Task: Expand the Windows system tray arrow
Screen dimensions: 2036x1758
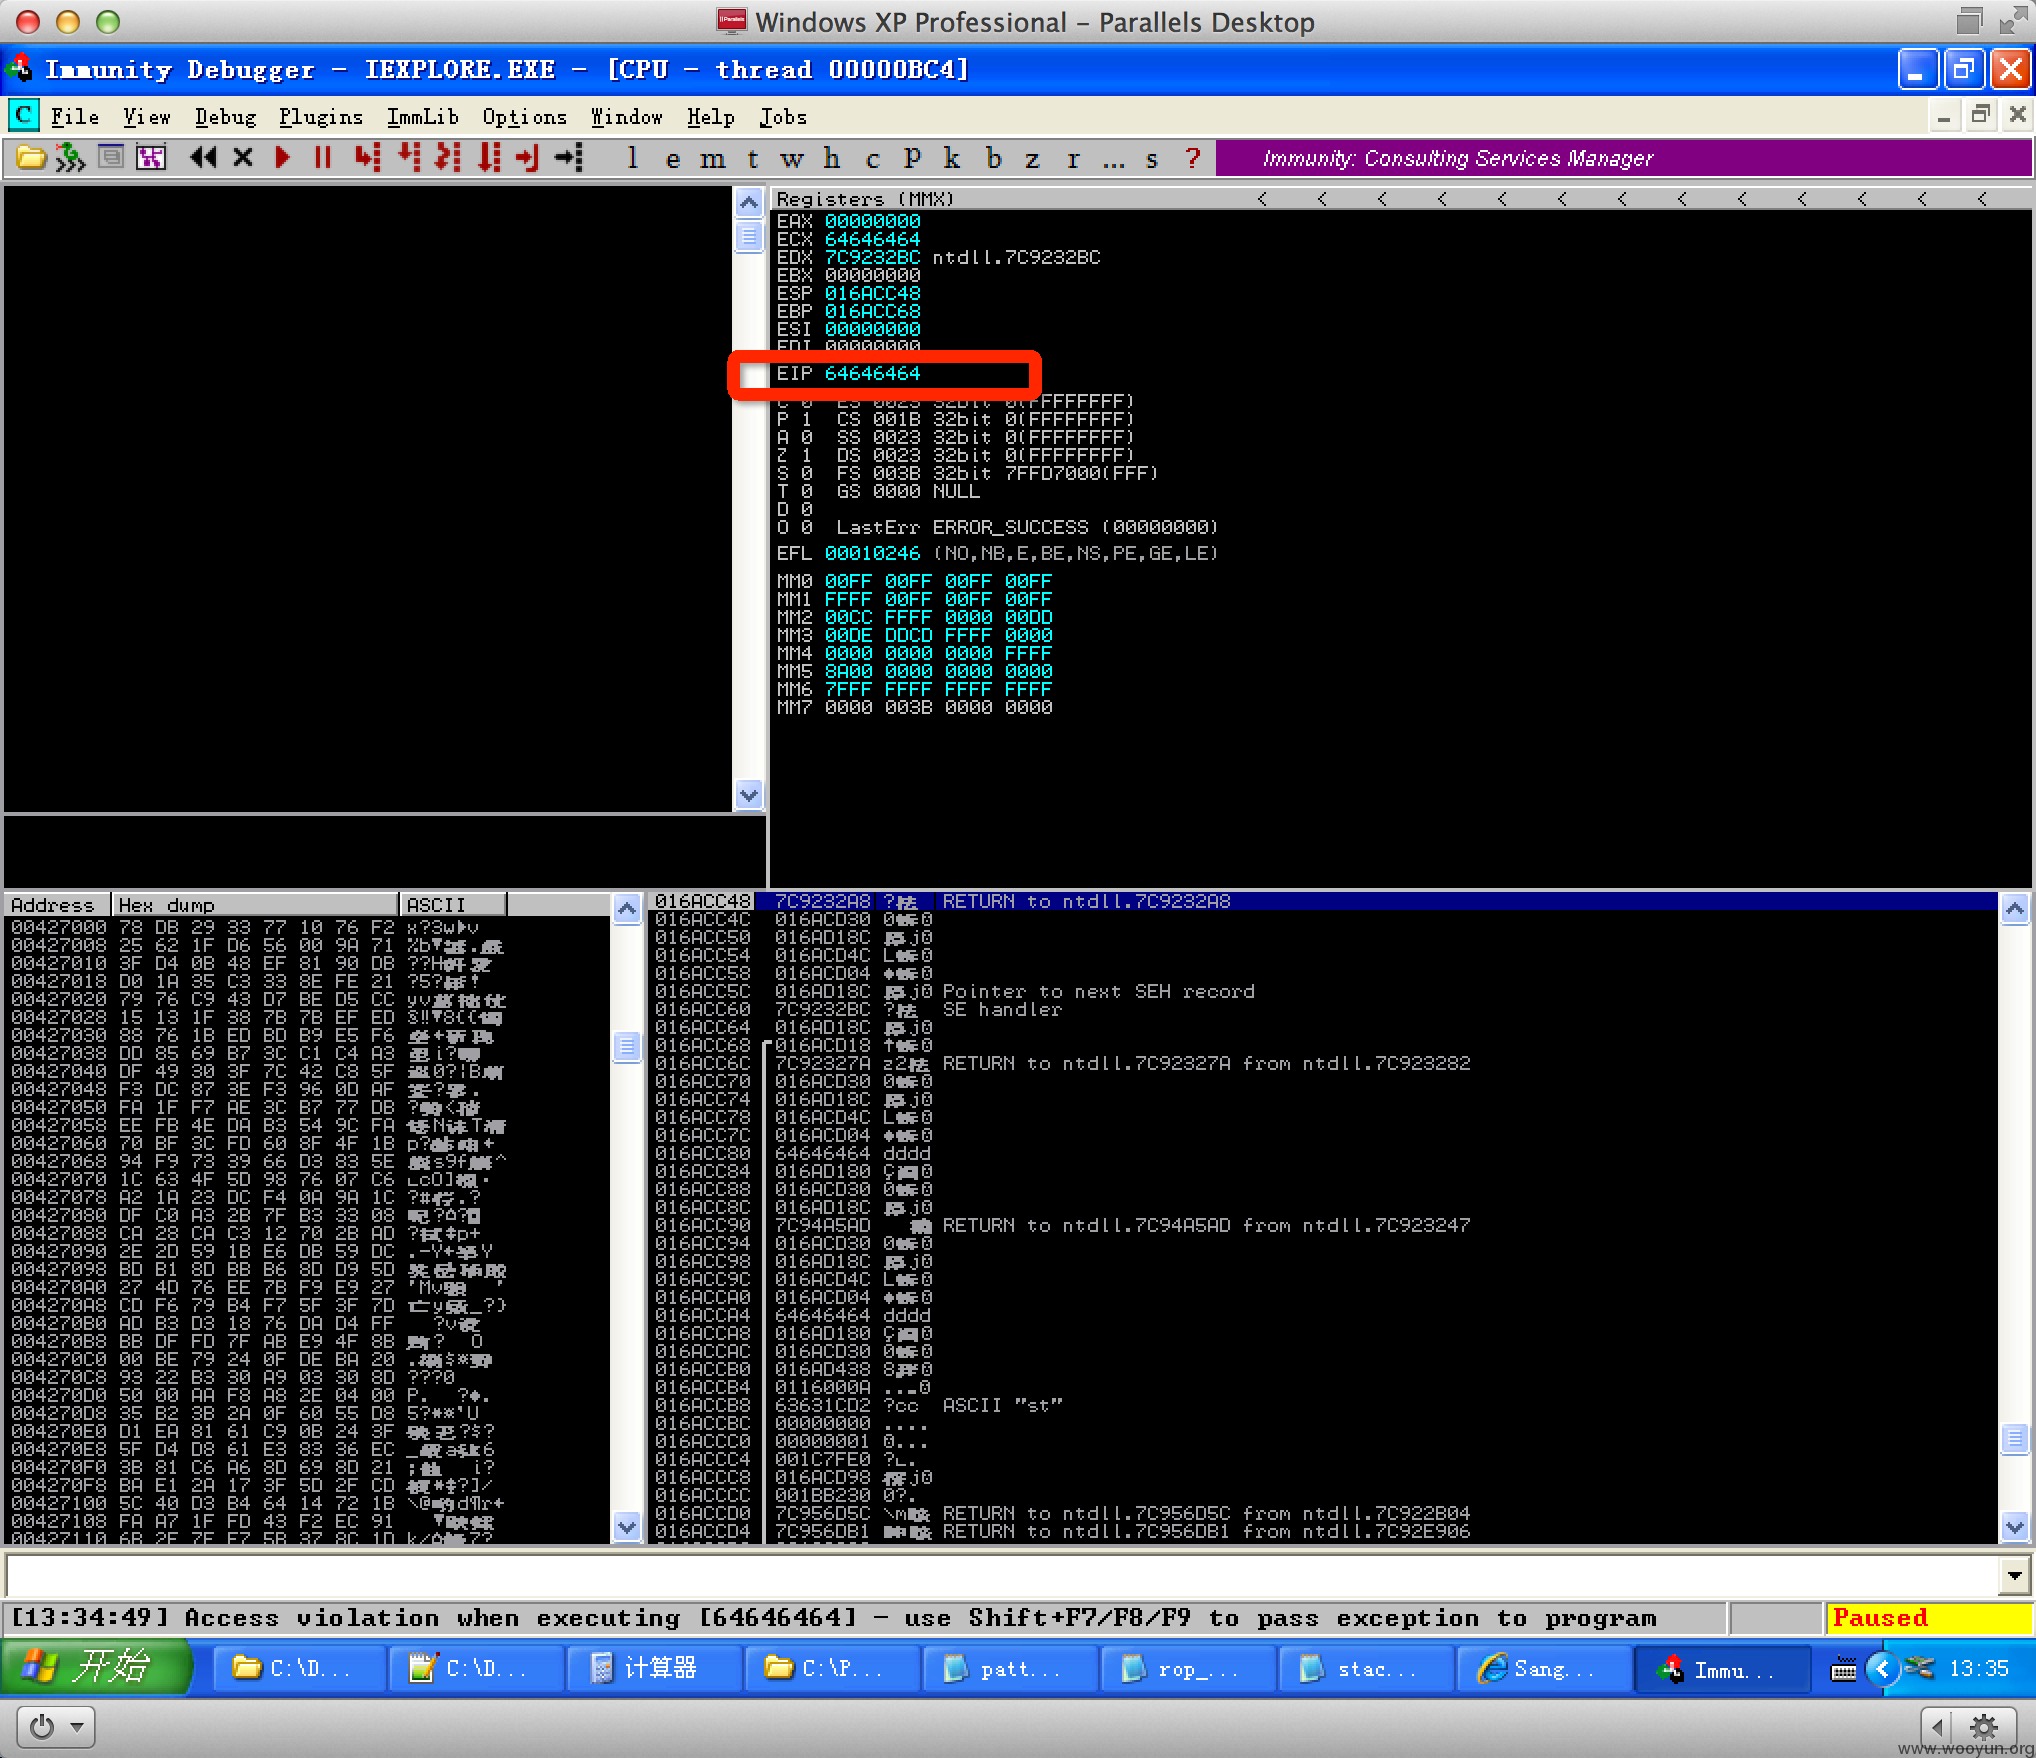Action: coord(1882,1668)
